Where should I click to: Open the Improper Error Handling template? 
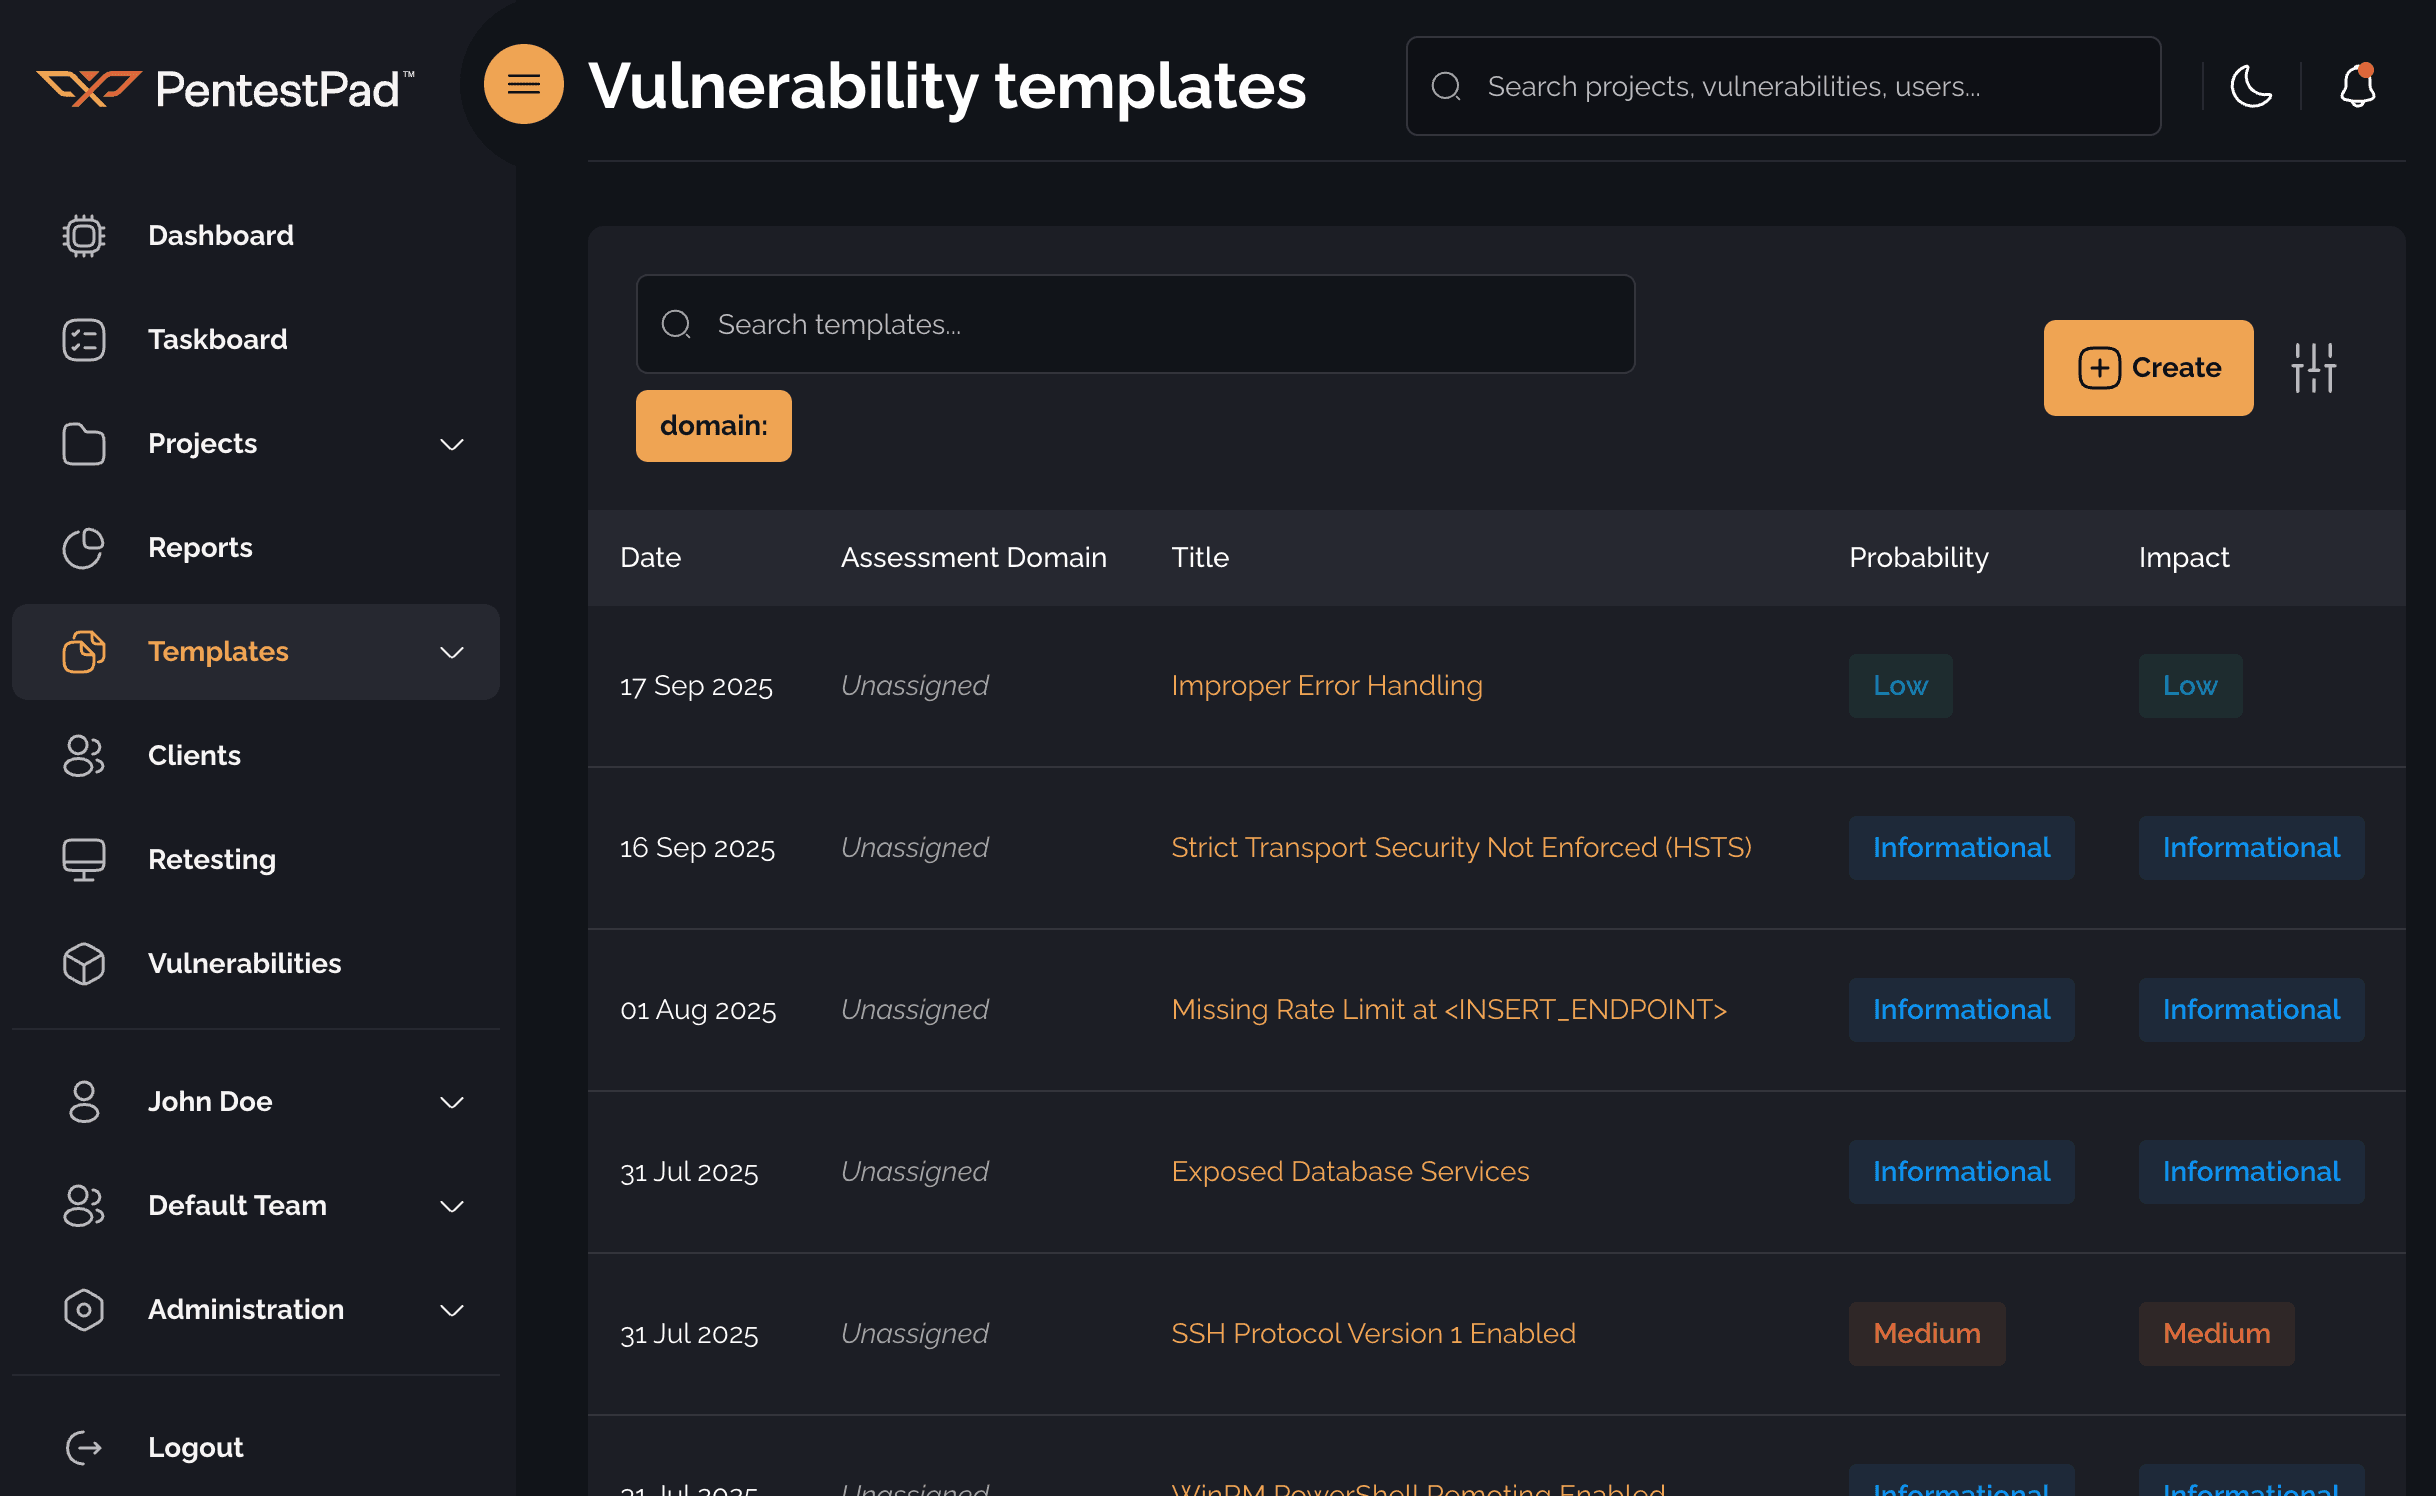(1327, 686)
